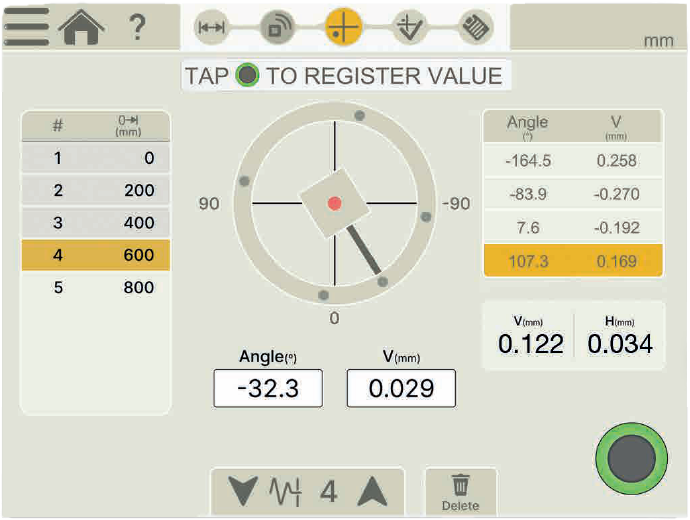Select the highlighted crosshair measure step
This screenshot has height=520, width=690.
pyautogui.click(x=343, y=28)
